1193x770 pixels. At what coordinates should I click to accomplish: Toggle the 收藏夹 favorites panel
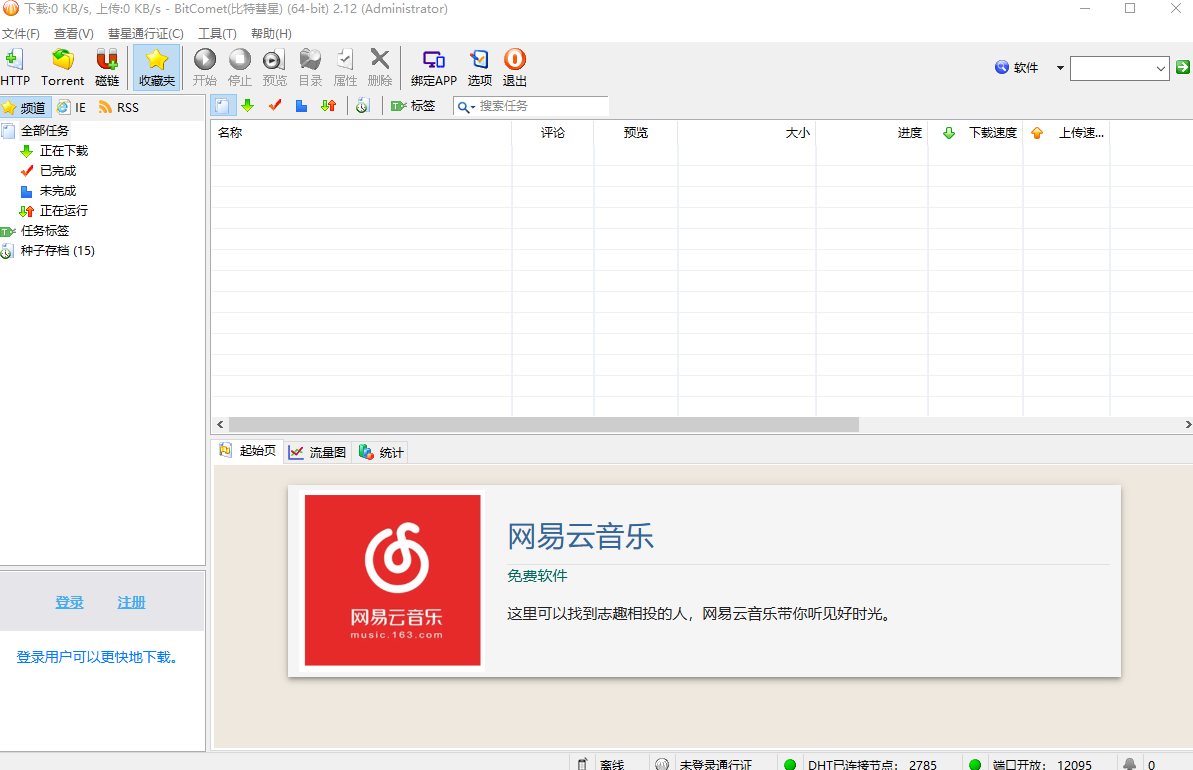click(157, 67)
